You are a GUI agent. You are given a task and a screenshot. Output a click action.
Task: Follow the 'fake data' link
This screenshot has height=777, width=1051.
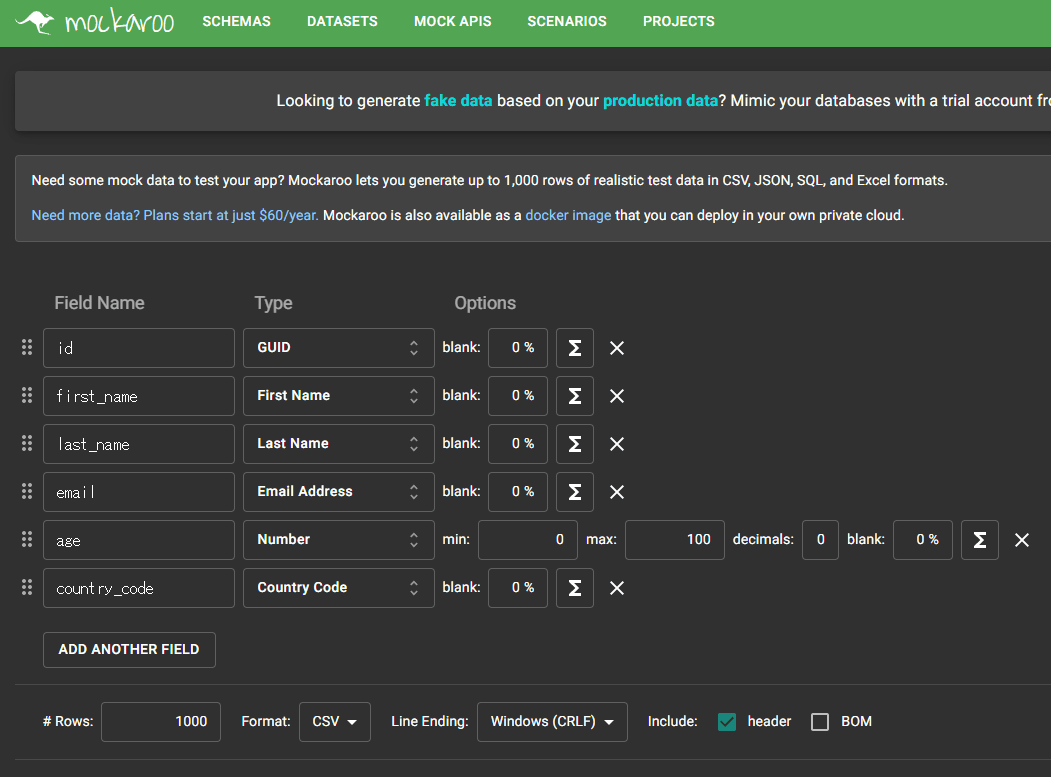[x=458, y=101]
